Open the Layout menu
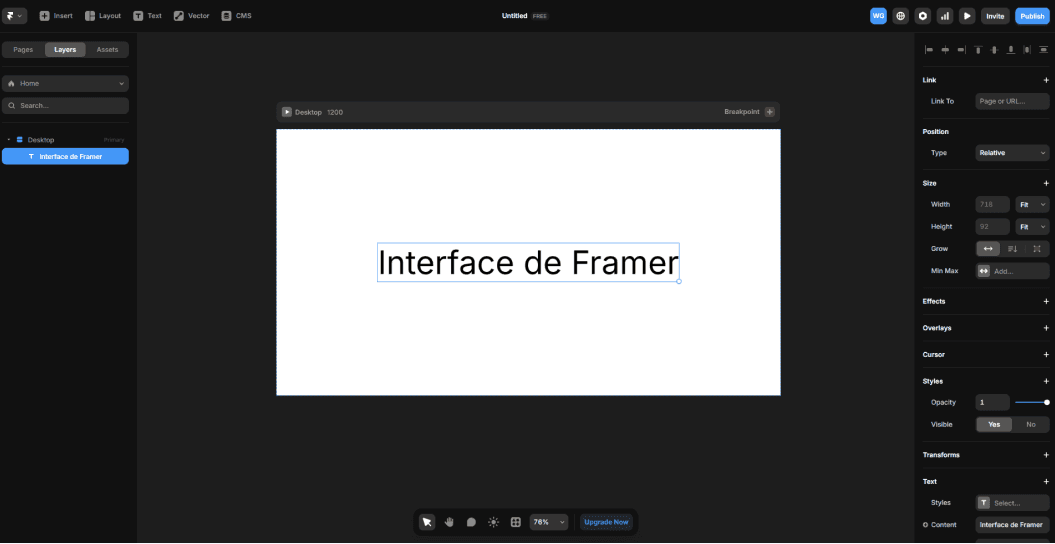 tap(103, 15)
